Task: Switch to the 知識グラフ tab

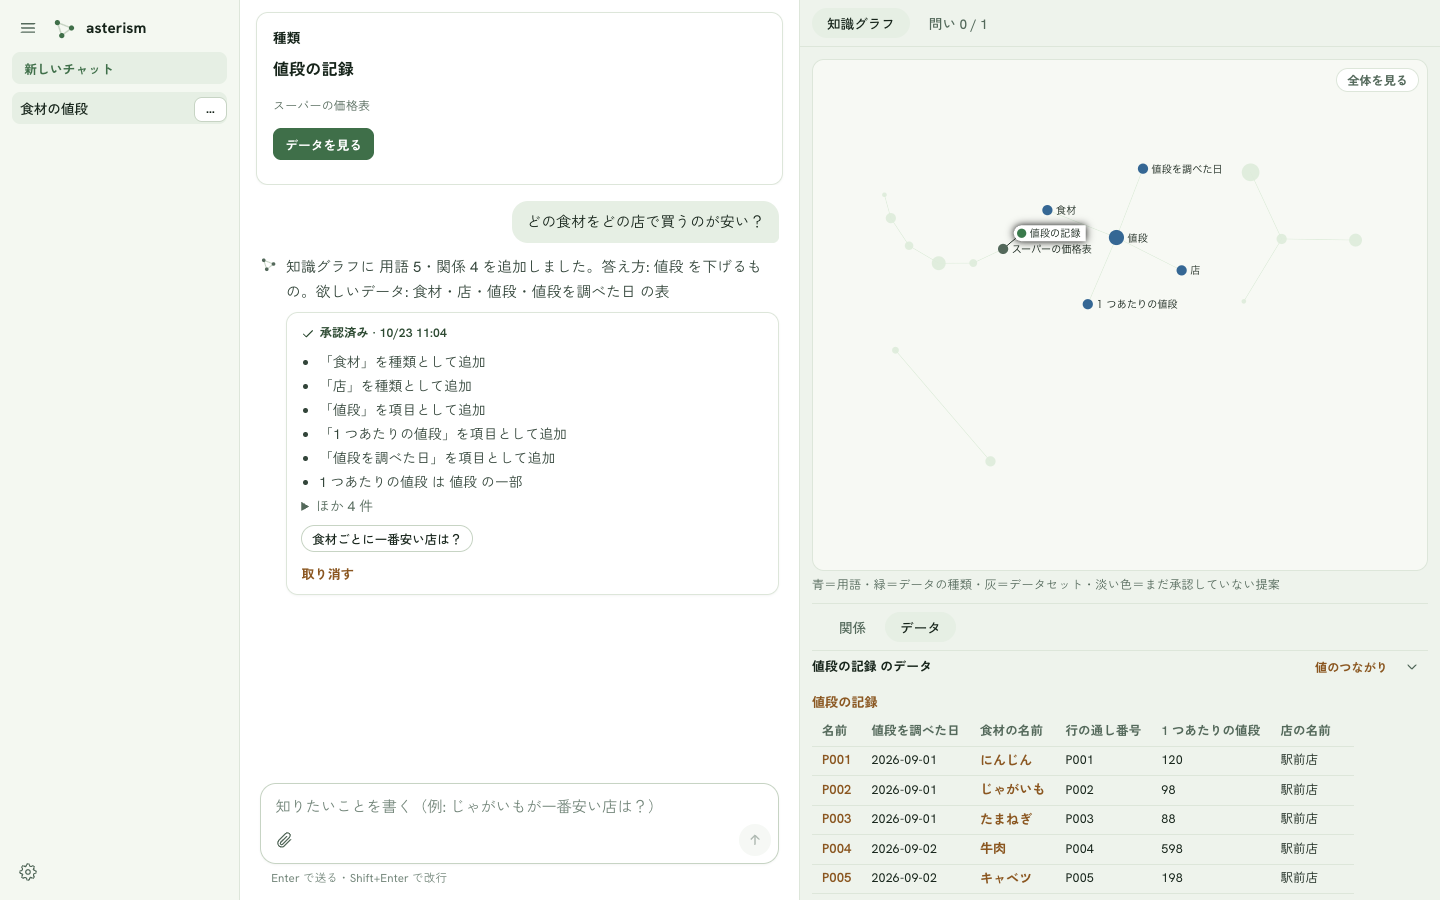Action: tap(860, 24)
